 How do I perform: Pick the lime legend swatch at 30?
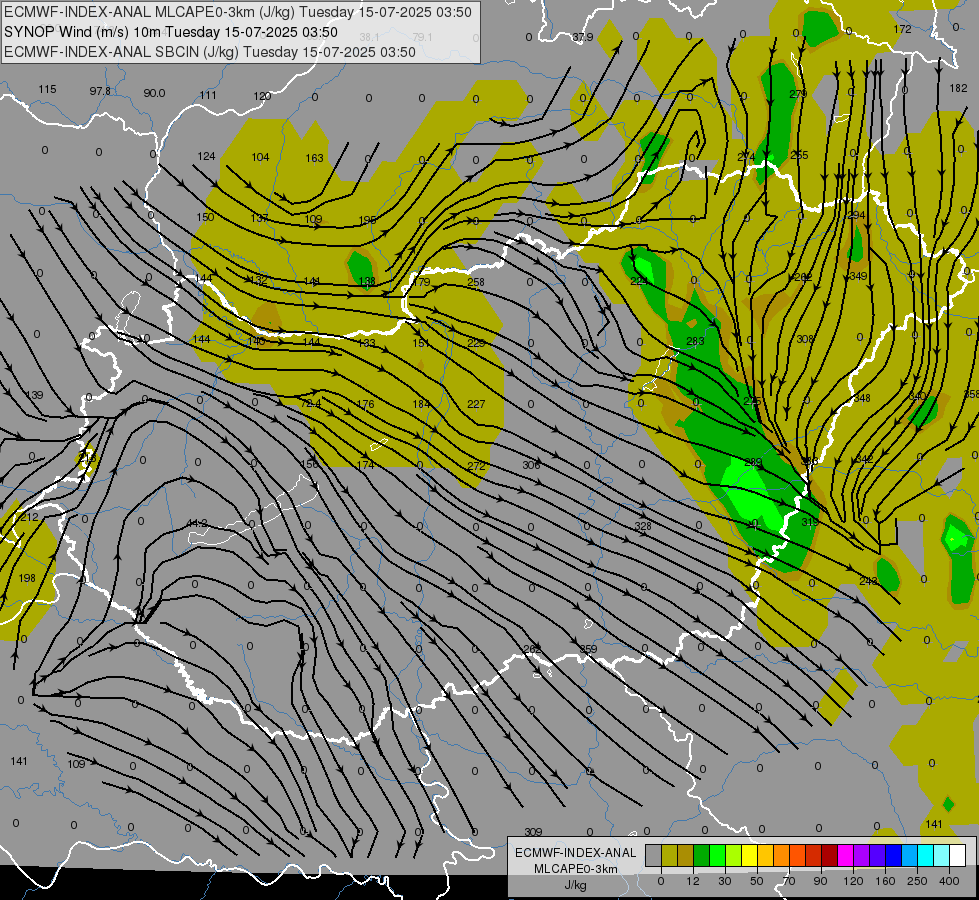733,855
